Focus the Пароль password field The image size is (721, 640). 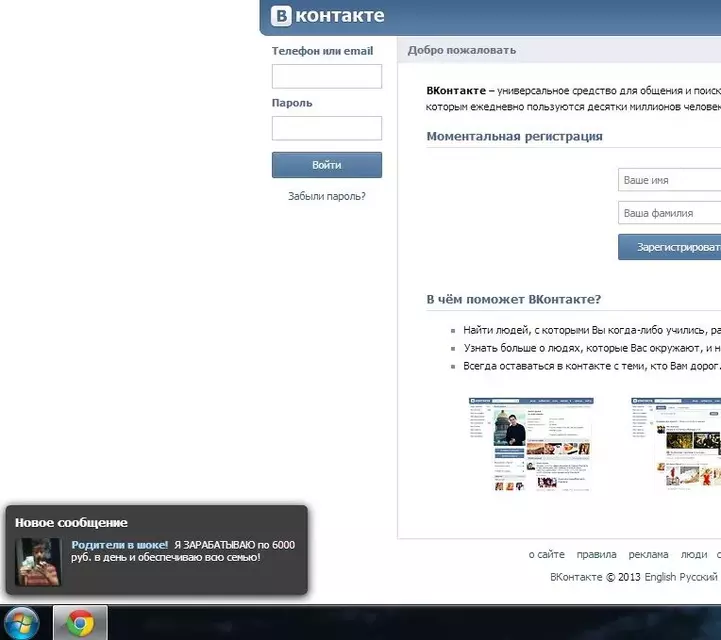click(326, 128)
